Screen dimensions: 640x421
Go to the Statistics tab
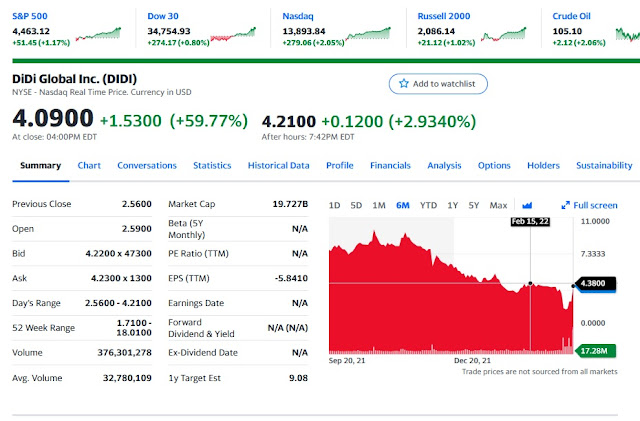(x=212, y=165)
